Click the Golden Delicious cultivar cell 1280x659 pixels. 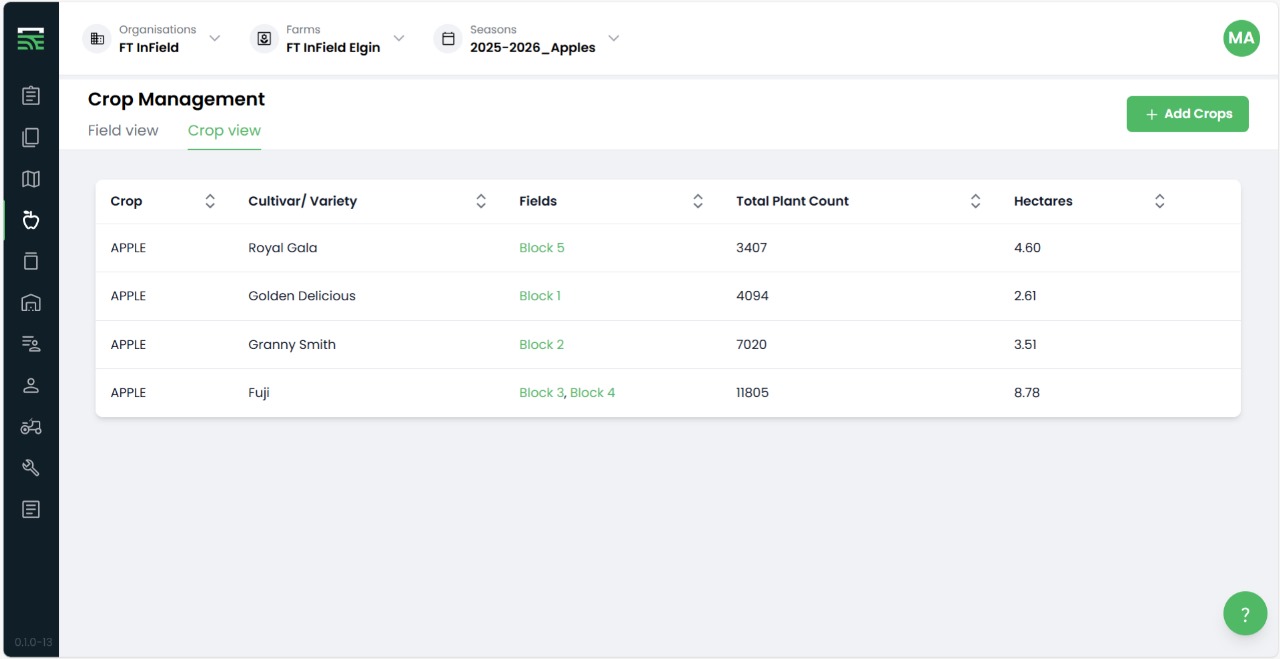[302, 296]
